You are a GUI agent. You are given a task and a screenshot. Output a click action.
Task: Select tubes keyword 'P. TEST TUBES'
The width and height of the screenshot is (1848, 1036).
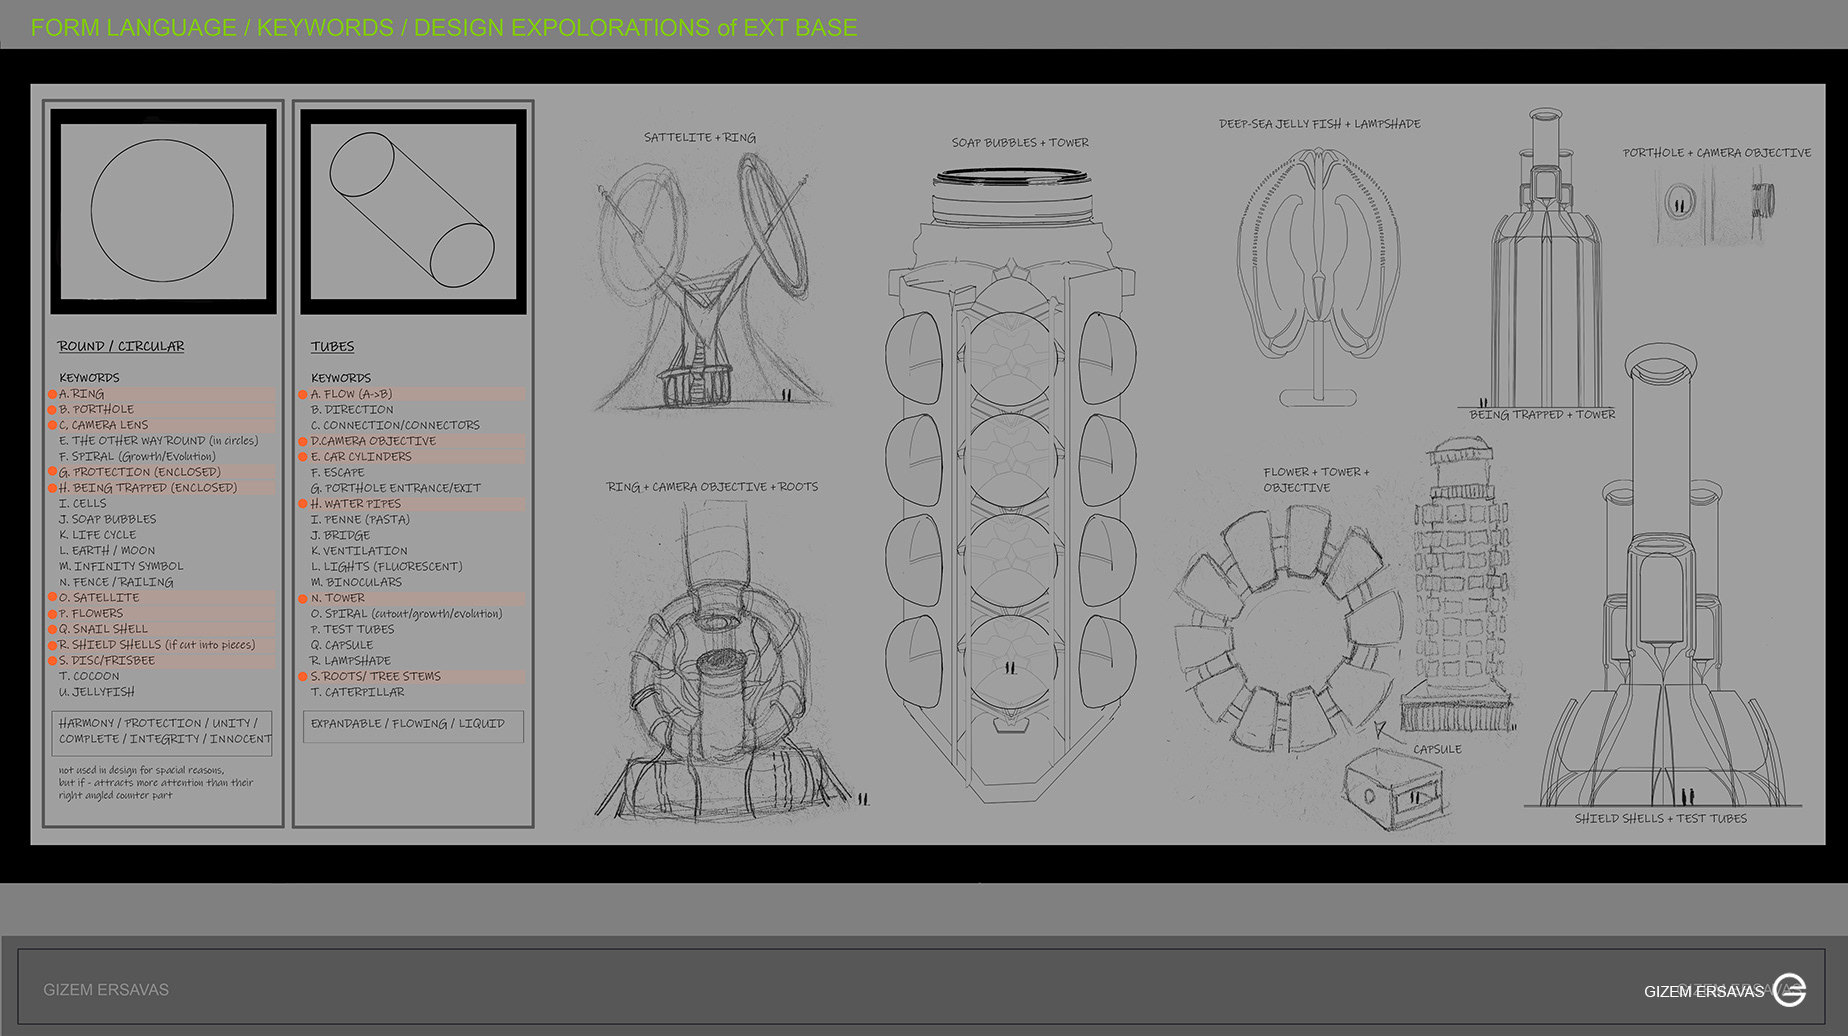352,630
